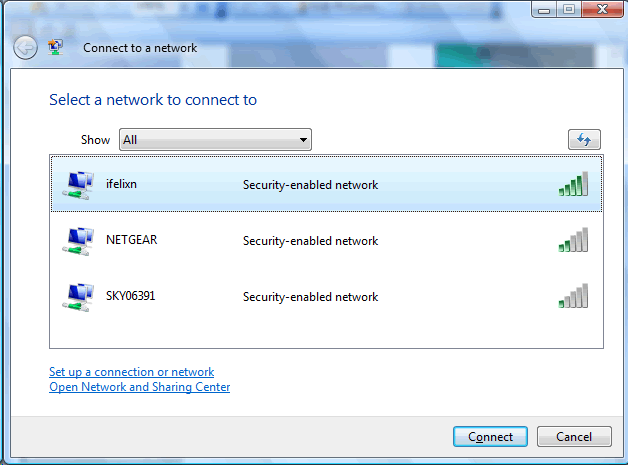Image resolution: width=628 pixels, height=465 pixels.
Task: Click the NETGEAR network computer icon
Action: point(76,241)
